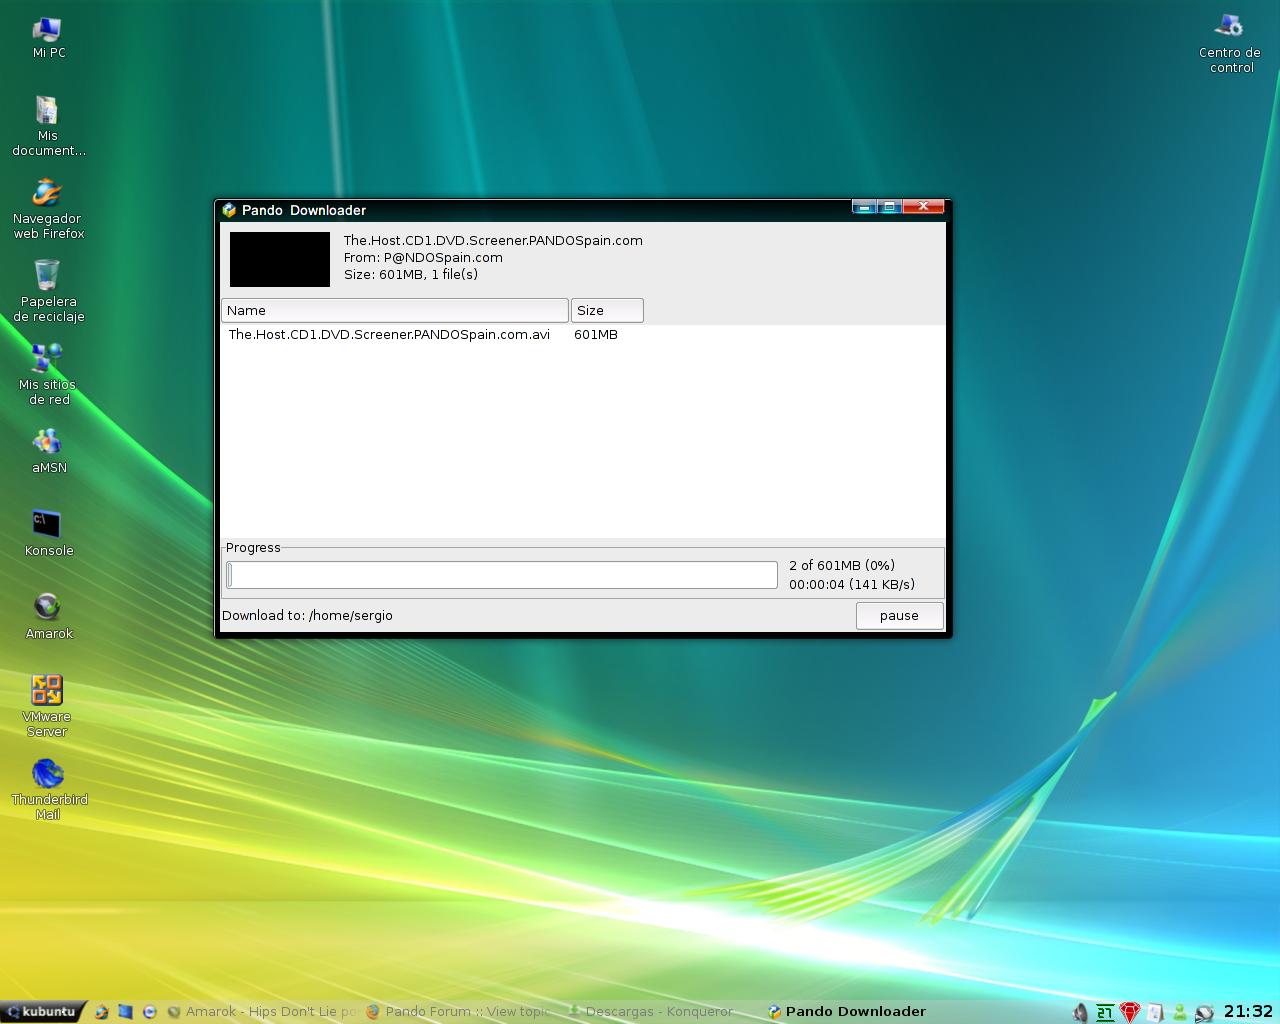Launch the Thunderbird Mail desktop icon
1280x1024 pixels.
pos(48,789)
